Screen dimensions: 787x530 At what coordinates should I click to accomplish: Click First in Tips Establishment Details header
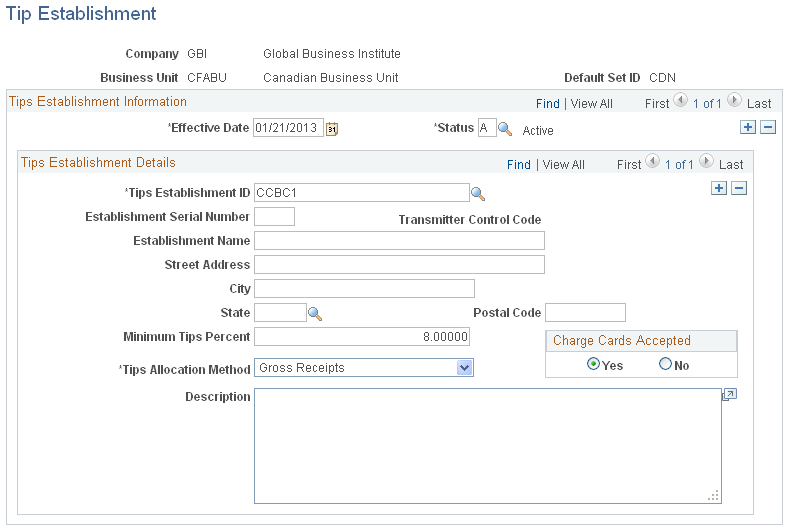(x=629, y=165)
